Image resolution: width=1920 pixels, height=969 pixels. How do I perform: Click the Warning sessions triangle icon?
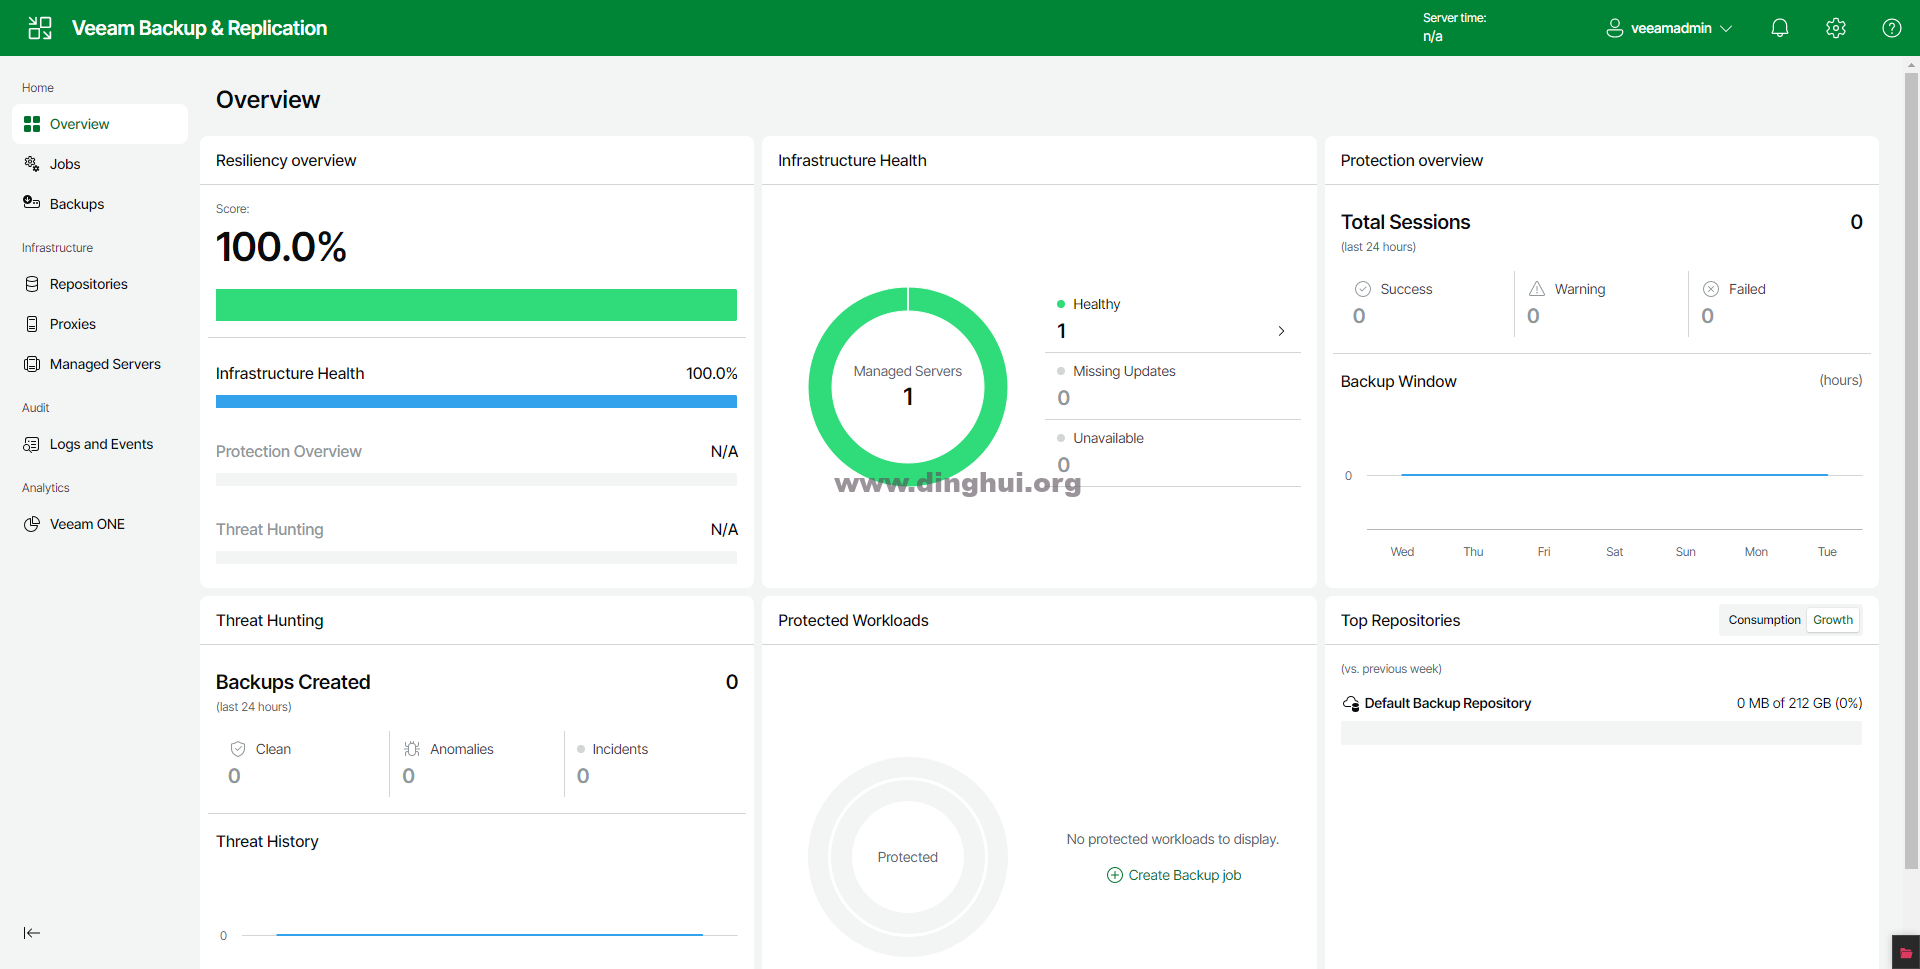coord(1537,289)
